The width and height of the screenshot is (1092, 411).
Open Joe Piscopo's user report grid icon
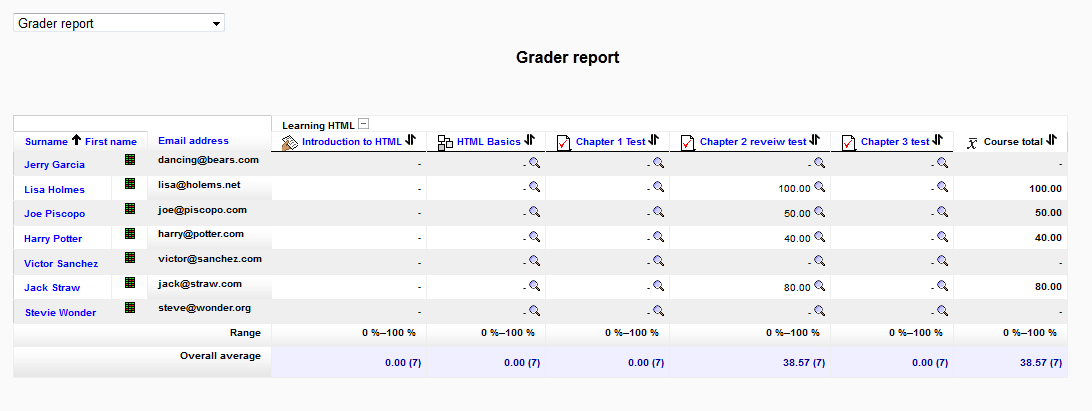130,209
